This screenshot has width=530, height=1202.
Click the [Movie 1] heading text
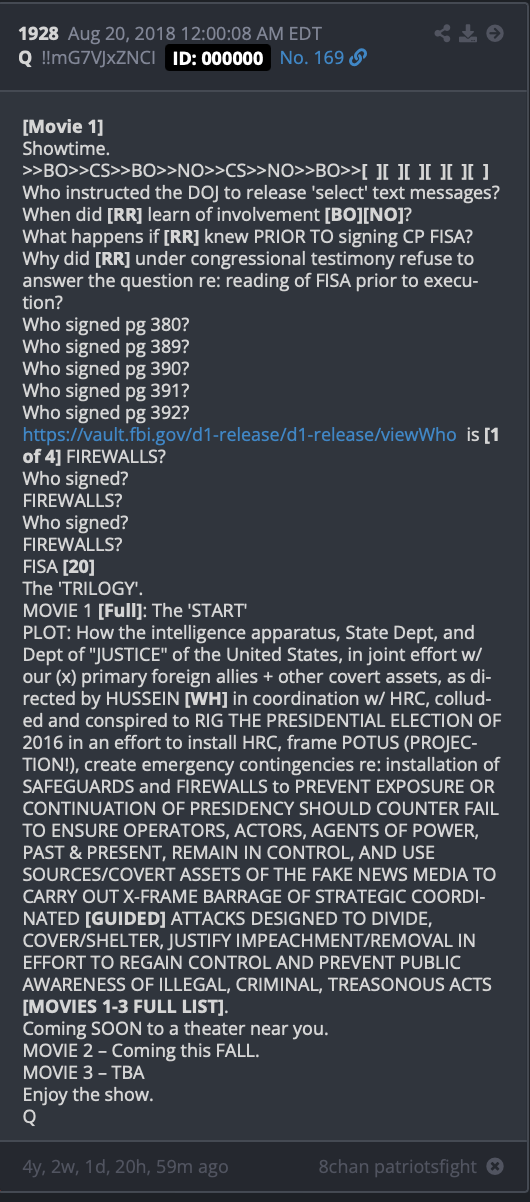pos(63,126)
